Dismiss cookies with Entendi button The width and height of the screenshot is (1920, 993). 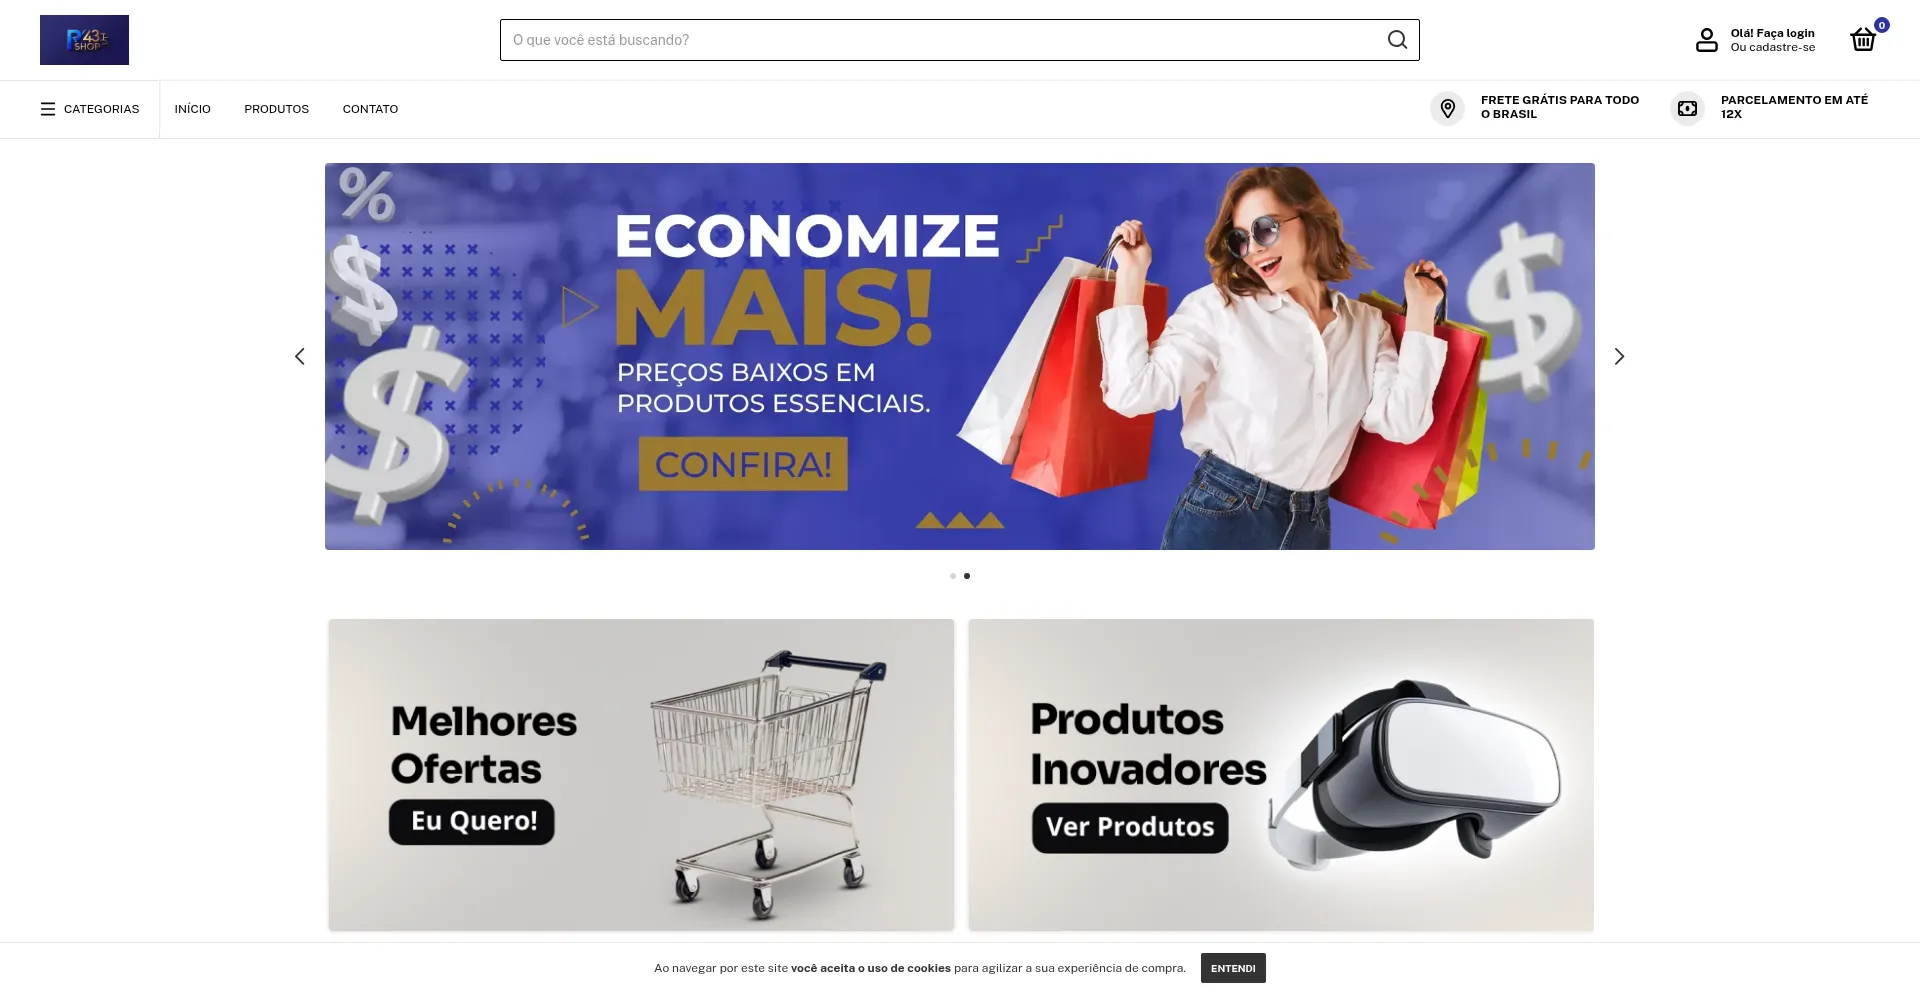pos(1233,968)
